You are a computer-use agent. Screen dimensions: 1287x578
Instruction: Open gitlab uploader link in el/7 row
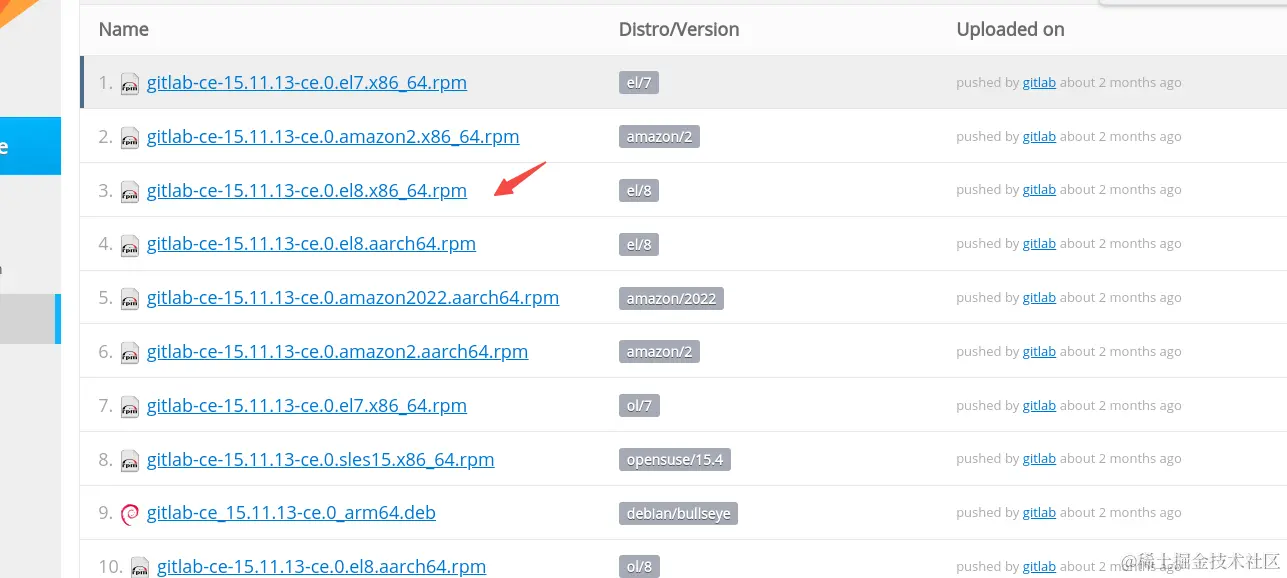tap(1039, 83)
